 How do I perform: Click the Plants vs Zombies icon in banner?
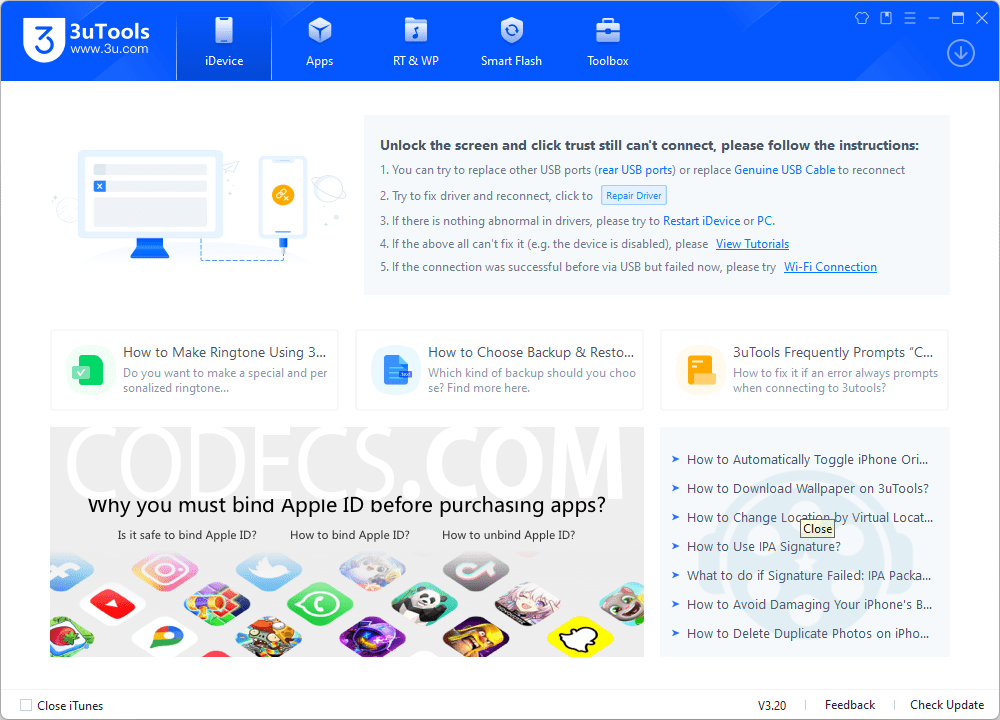268,636
